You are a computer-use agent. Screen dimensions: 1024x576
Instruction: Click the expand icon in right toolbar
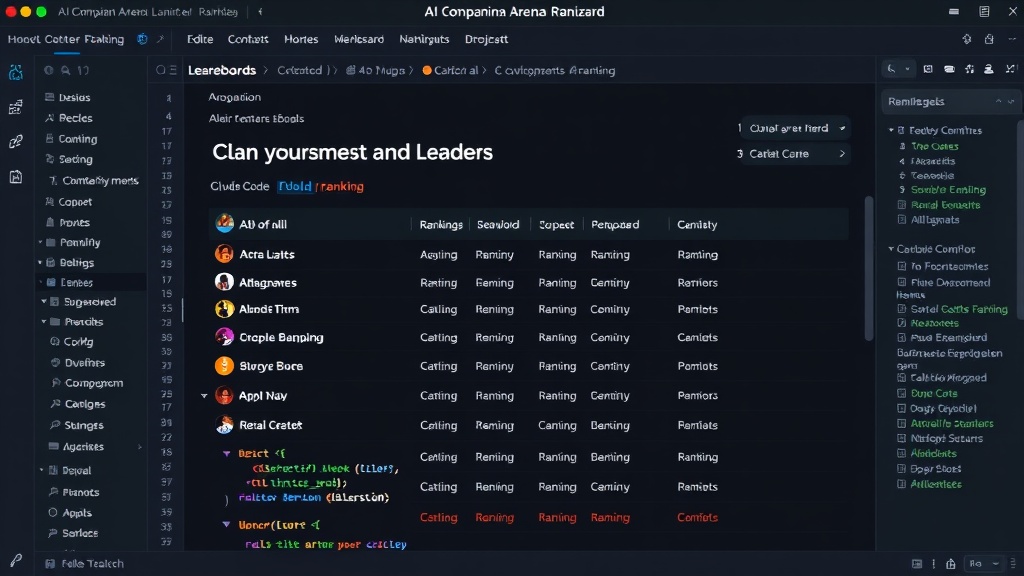point(1010,69)
